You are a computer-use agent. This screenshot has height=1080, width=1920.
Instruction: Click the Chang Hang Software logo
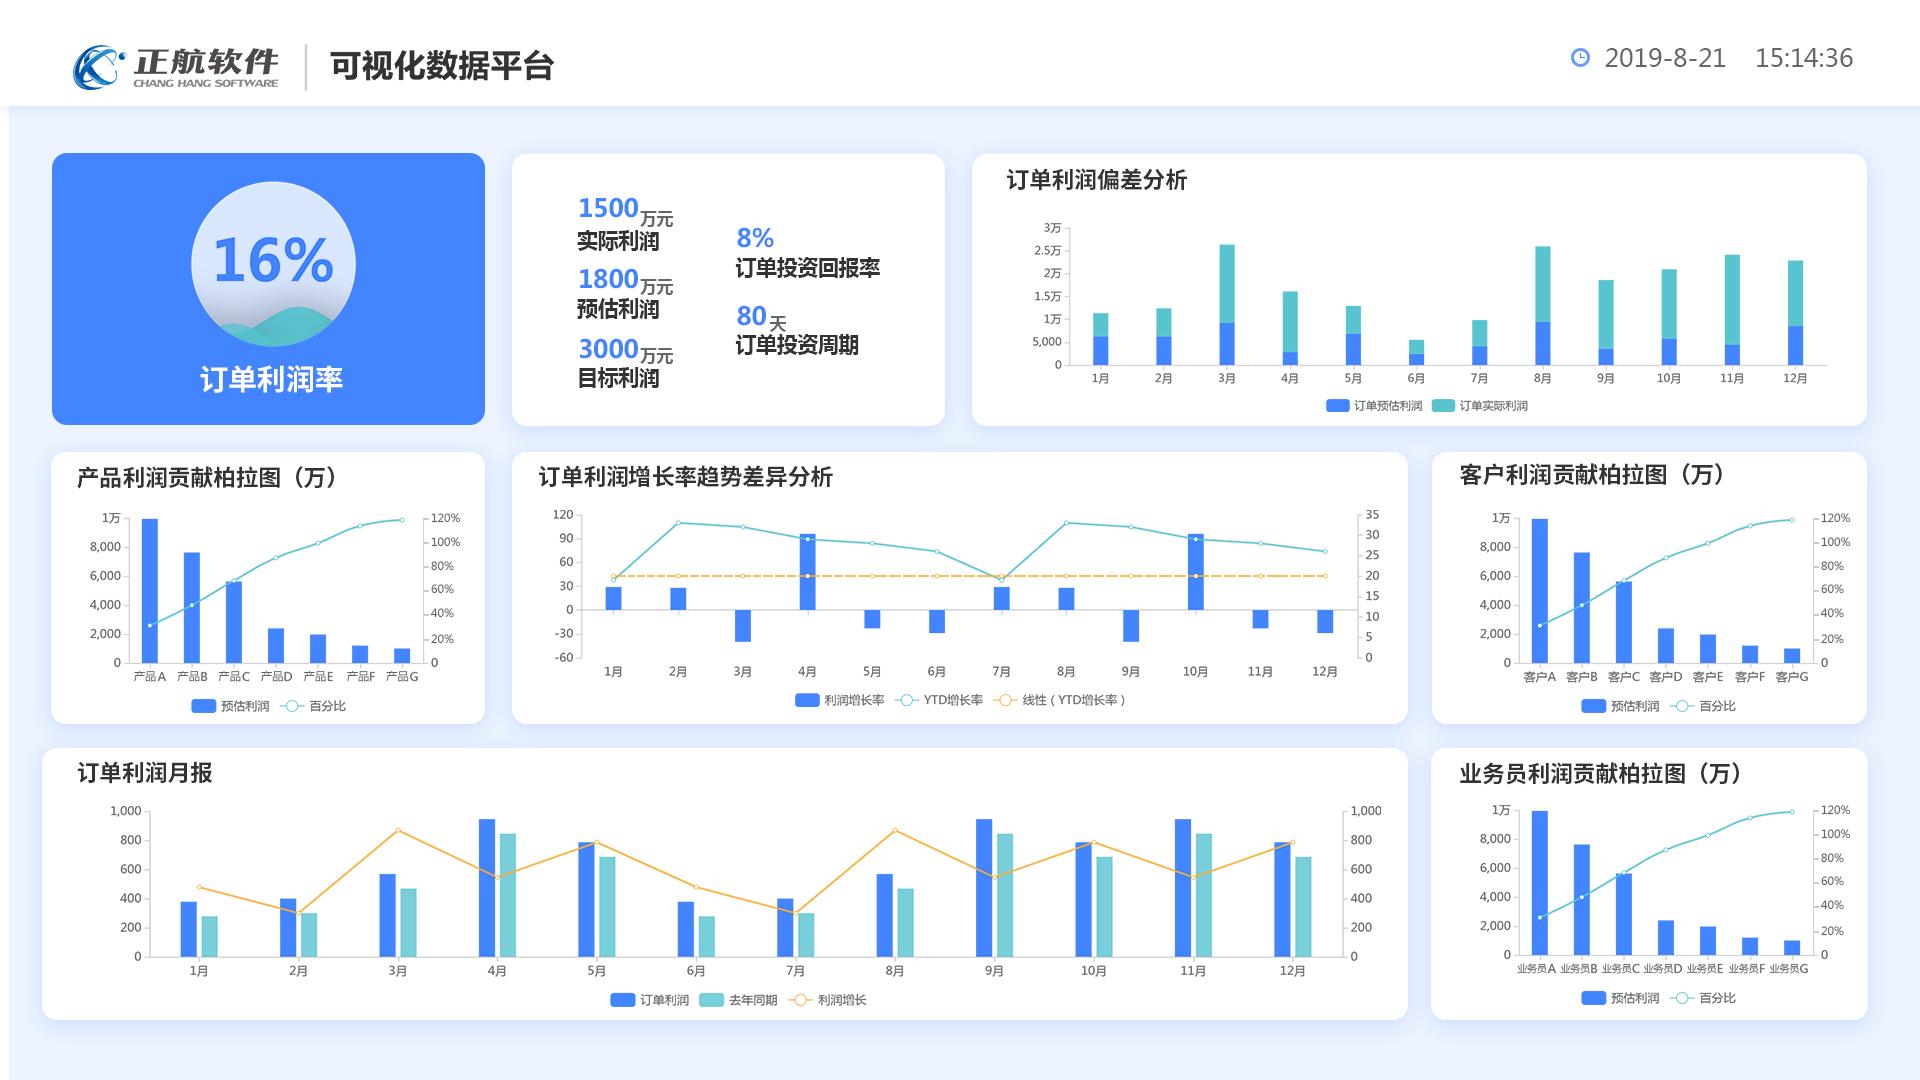click(176, 67)
